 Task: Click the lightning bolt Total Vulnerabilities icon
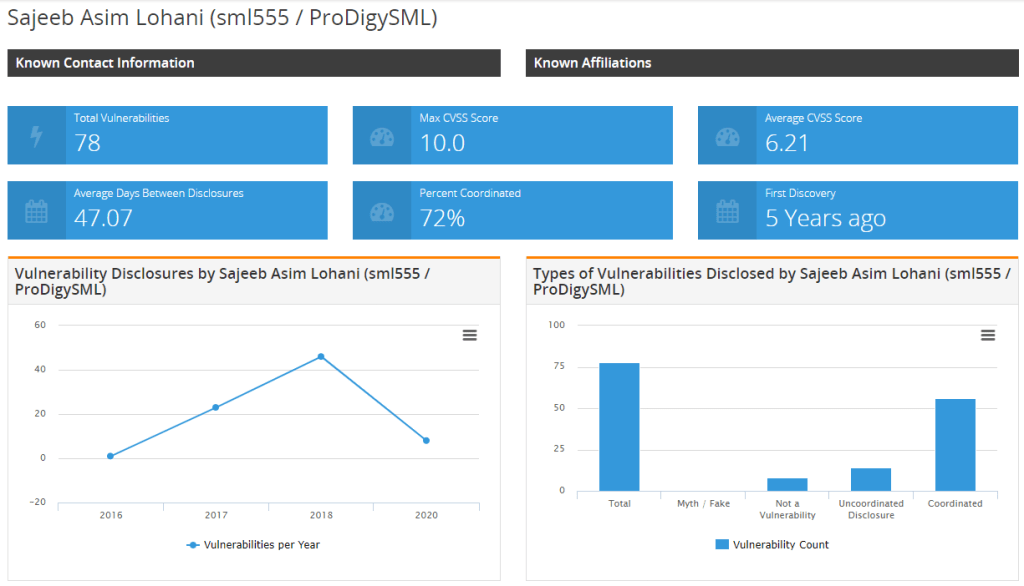37,136
